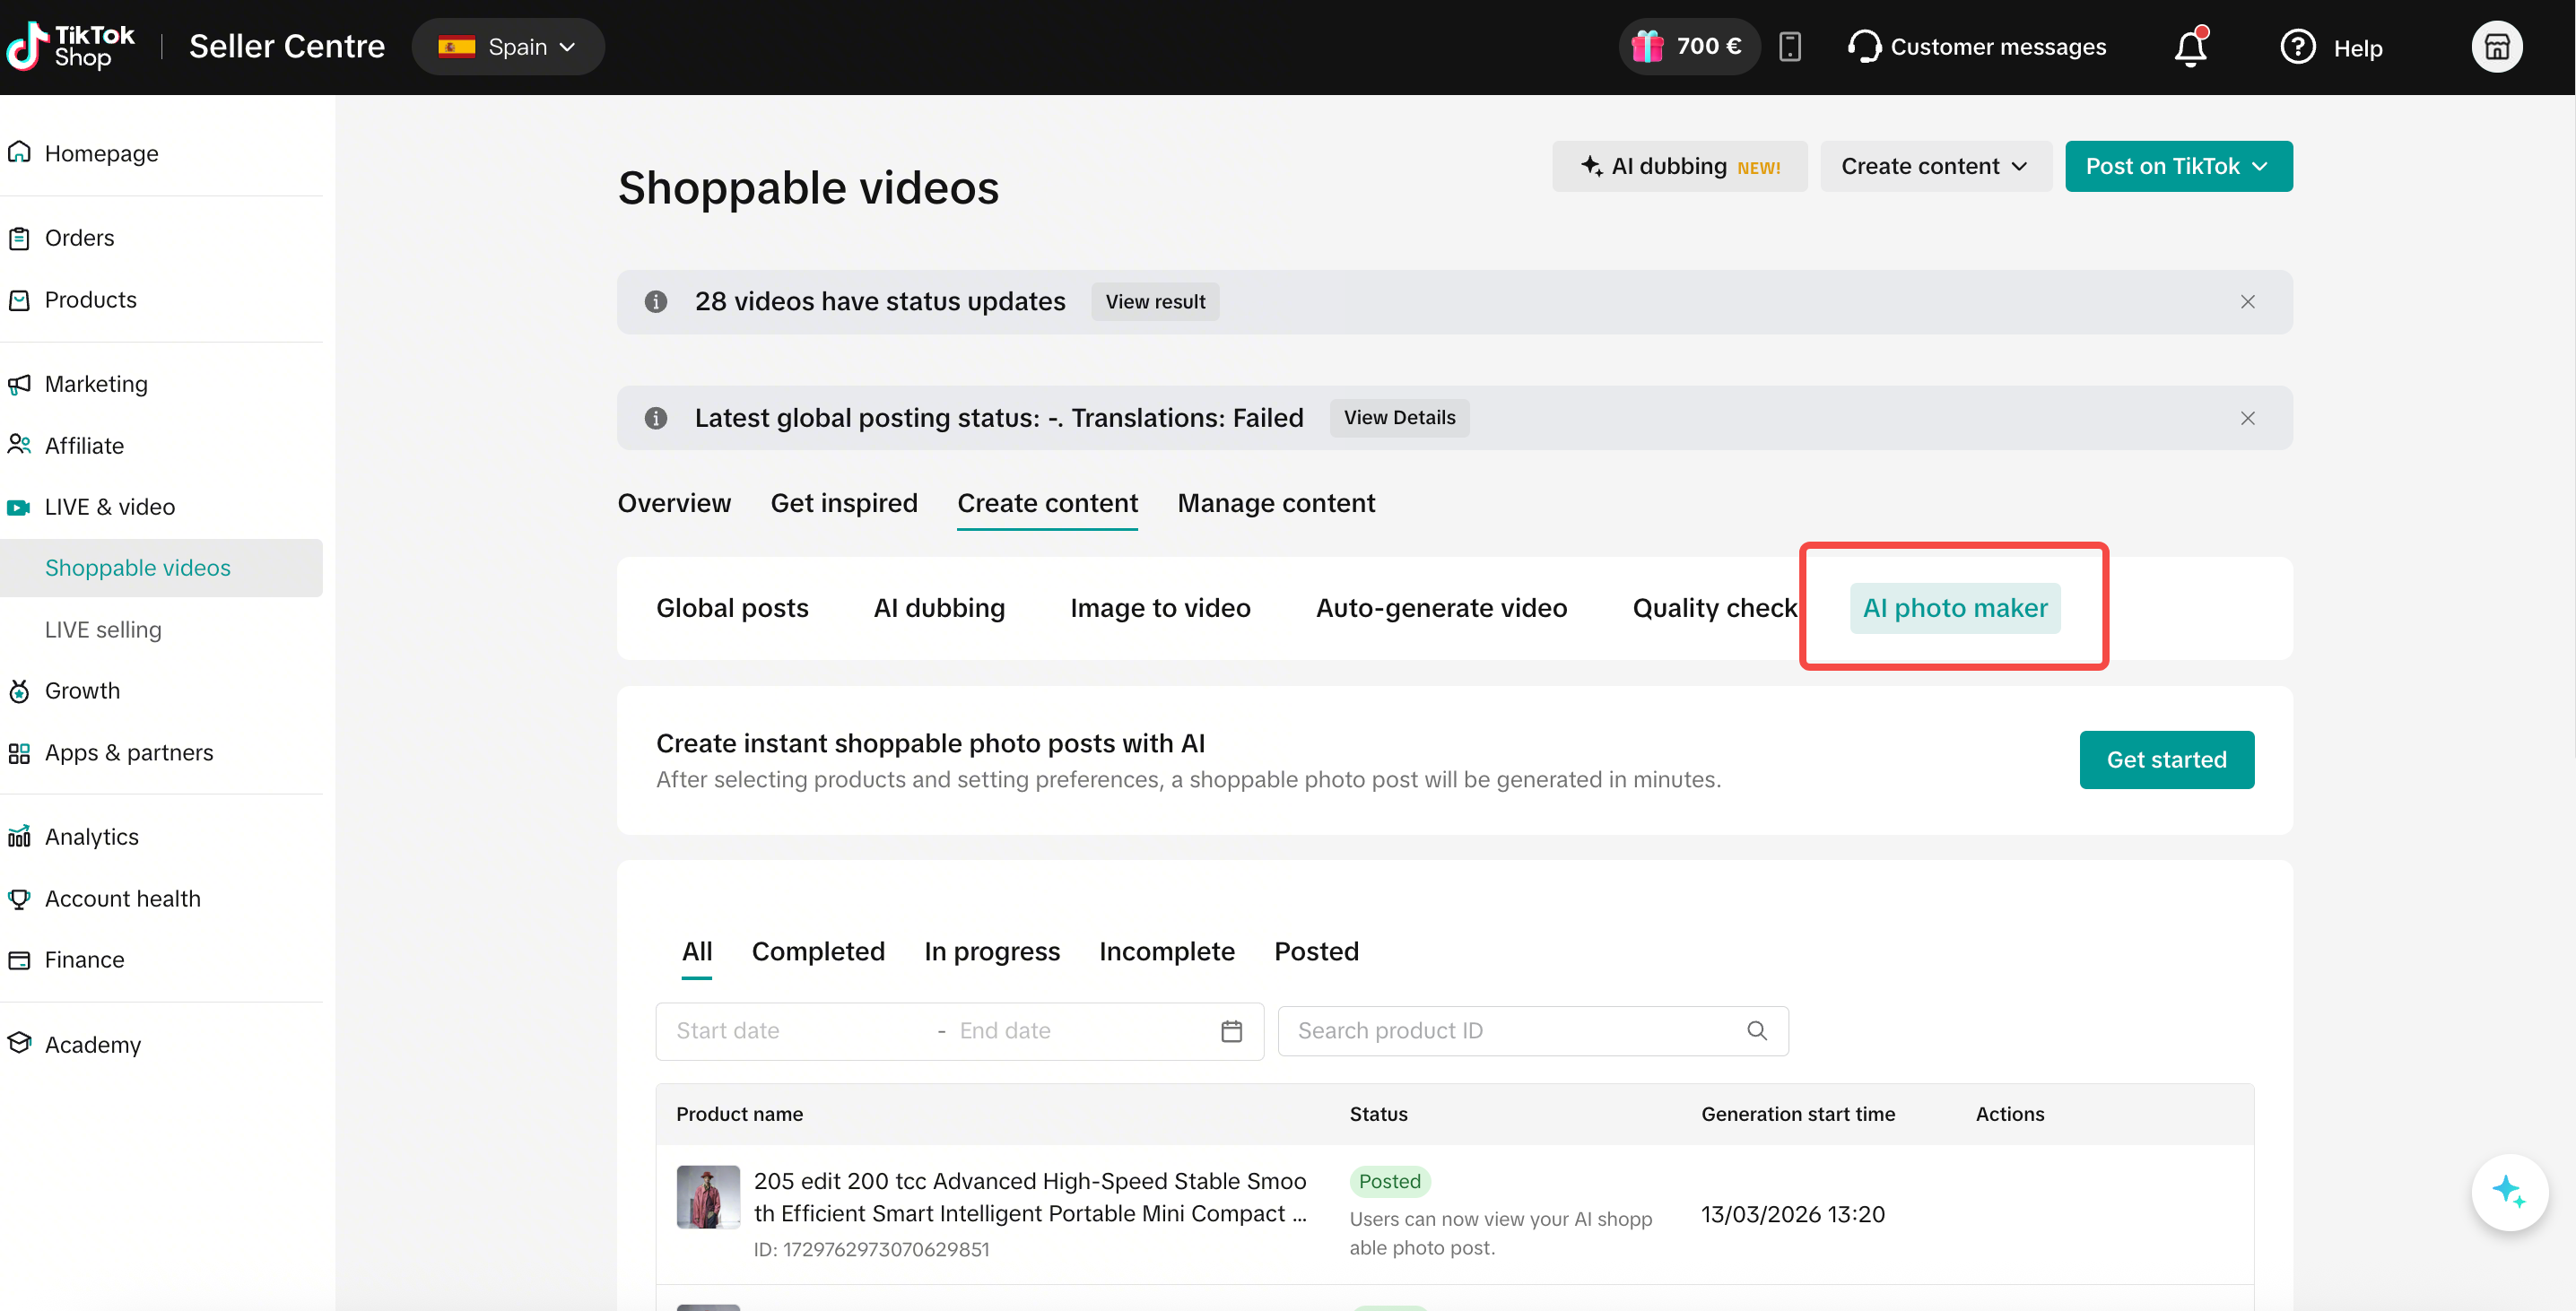Open the first product thumbnail image
Screen dimensions: 2576x1311
click(x=708, y=1197)
